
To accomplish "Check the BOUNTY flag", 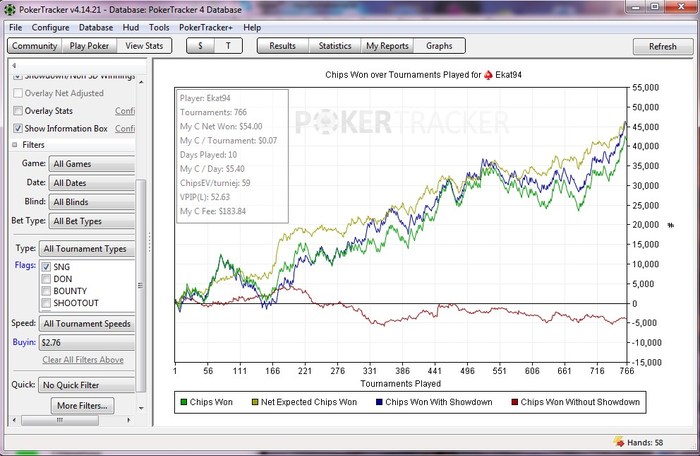I will click(x=46, y=291).
